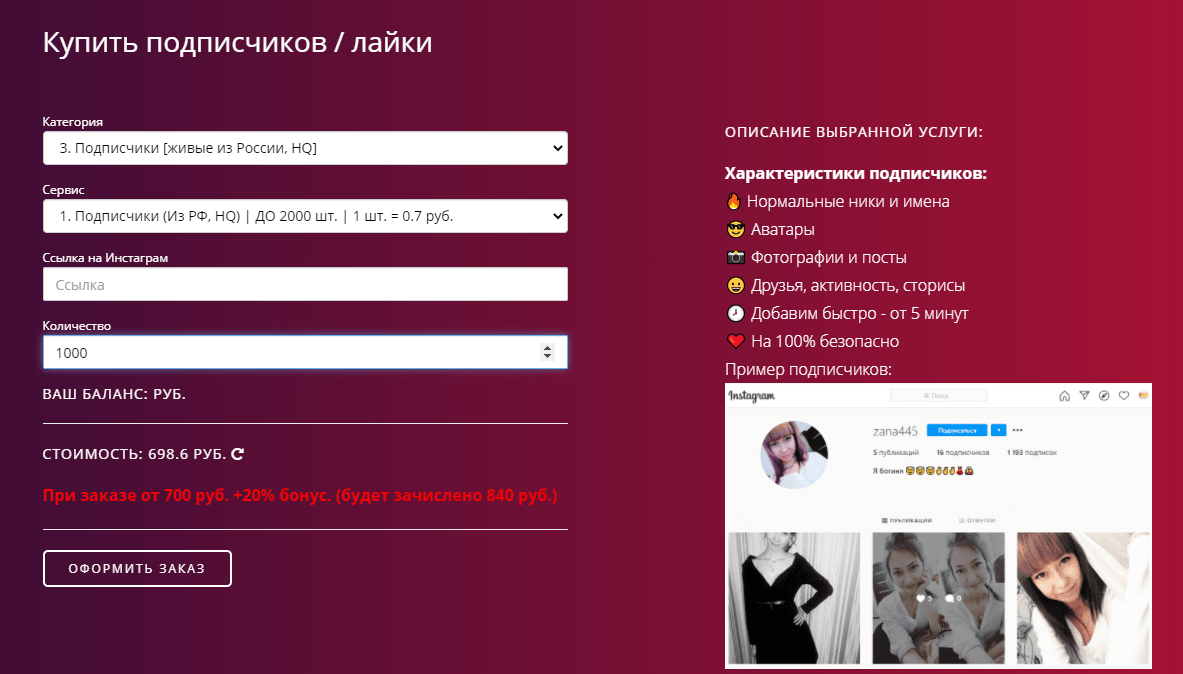This screenshot has height=674, width=1183.
Task: Click the blue Подписаться button in preview
Action: [957, 430]
